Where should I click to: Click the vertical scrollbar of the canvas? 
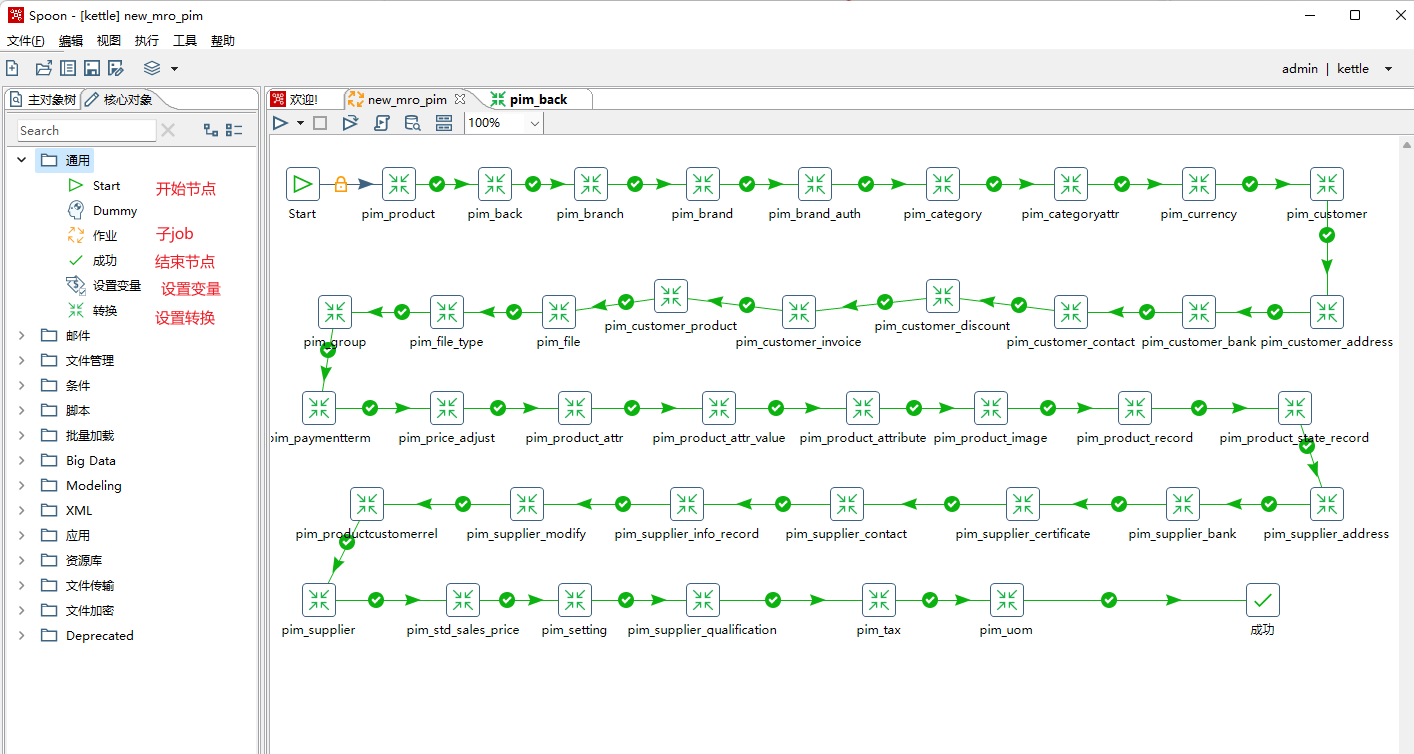tap(1407, 445)
